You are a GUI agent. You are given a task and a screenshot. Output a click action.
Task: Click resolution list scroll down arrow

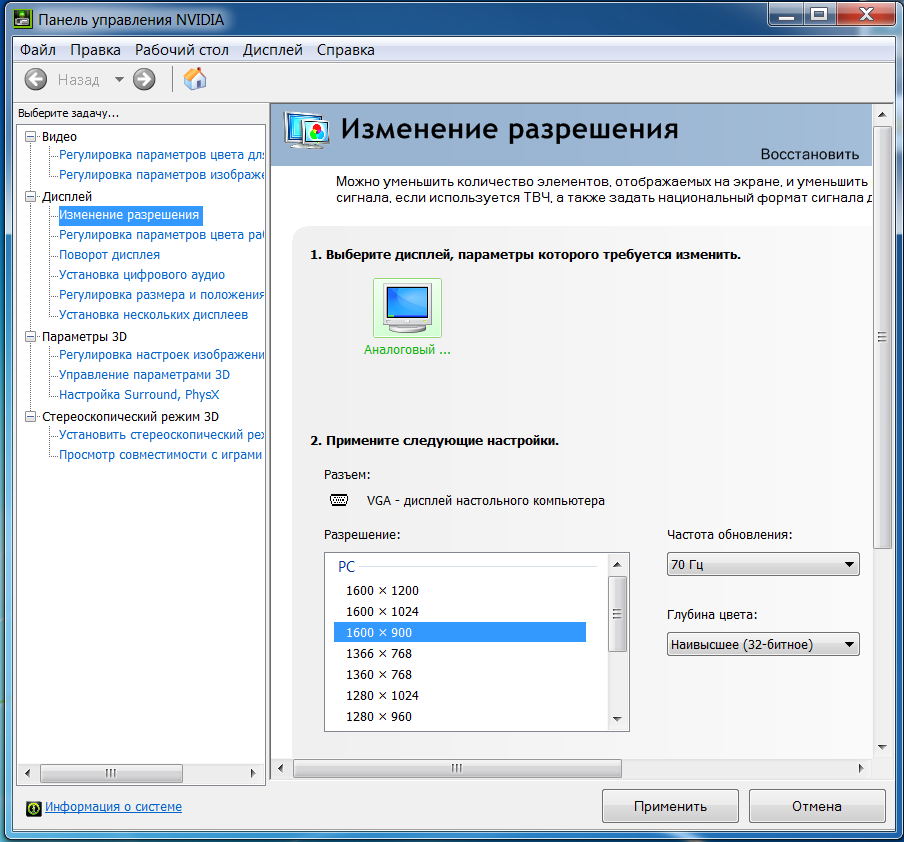(x=617, y=719)
